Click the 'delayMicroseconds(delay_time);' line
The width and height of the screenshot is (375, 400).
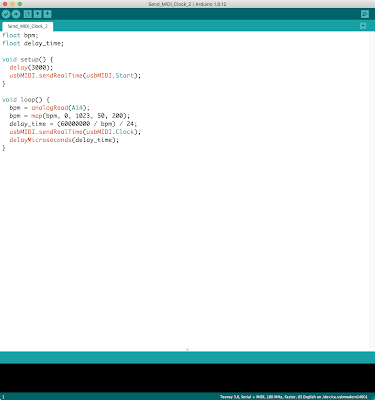pyautogui.click(x=64, y=140)
